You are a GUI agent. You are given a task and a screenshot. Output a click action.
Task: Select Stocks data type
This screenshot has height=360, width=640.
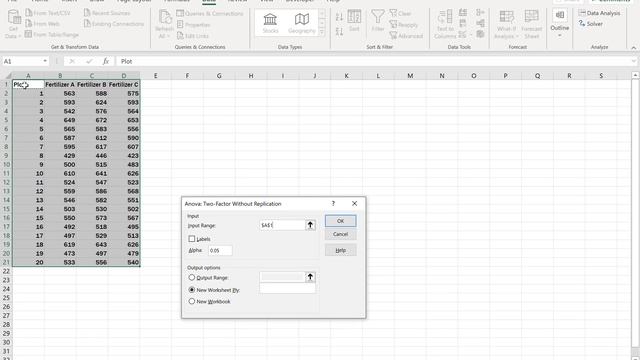(270, 23)
